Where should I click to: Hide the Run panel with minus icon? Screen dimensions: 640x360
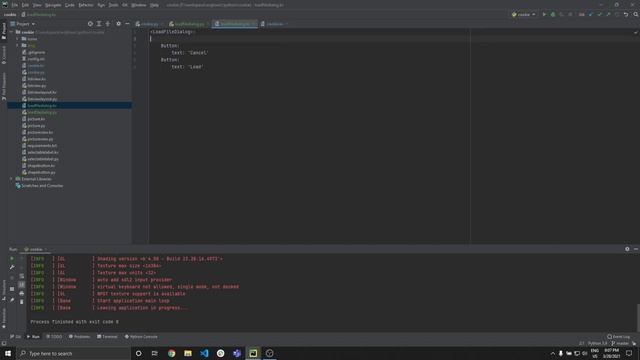point(636,249)
